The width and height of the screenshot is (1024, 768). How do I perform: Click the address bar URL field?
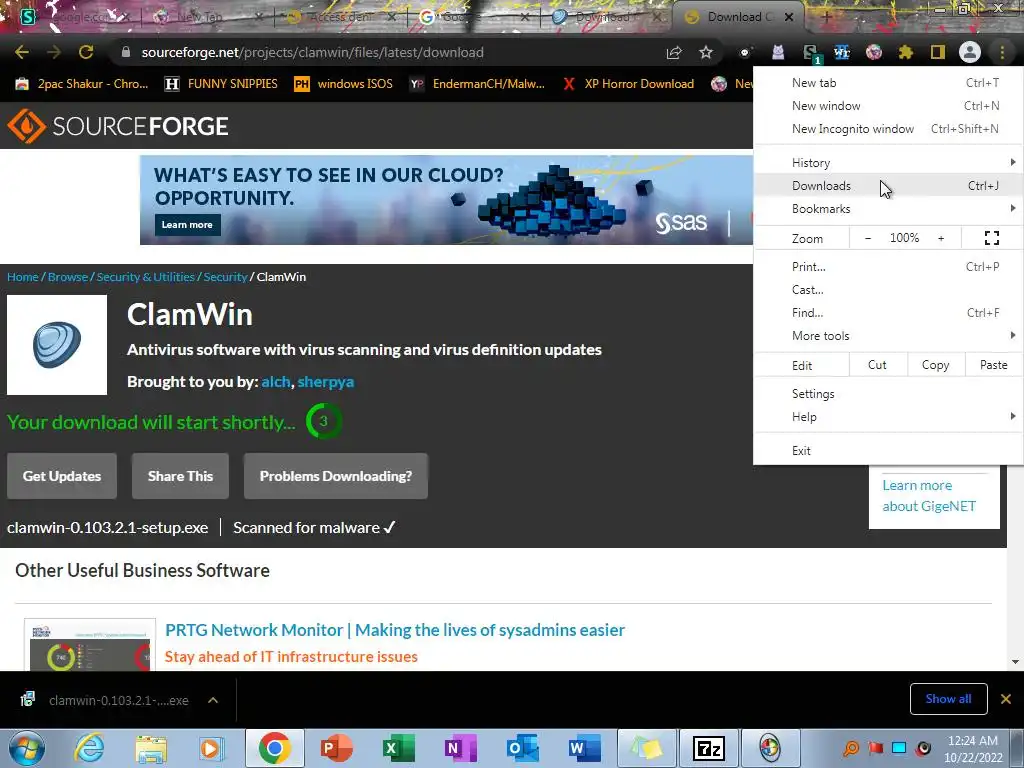click(x=392, y=52)
